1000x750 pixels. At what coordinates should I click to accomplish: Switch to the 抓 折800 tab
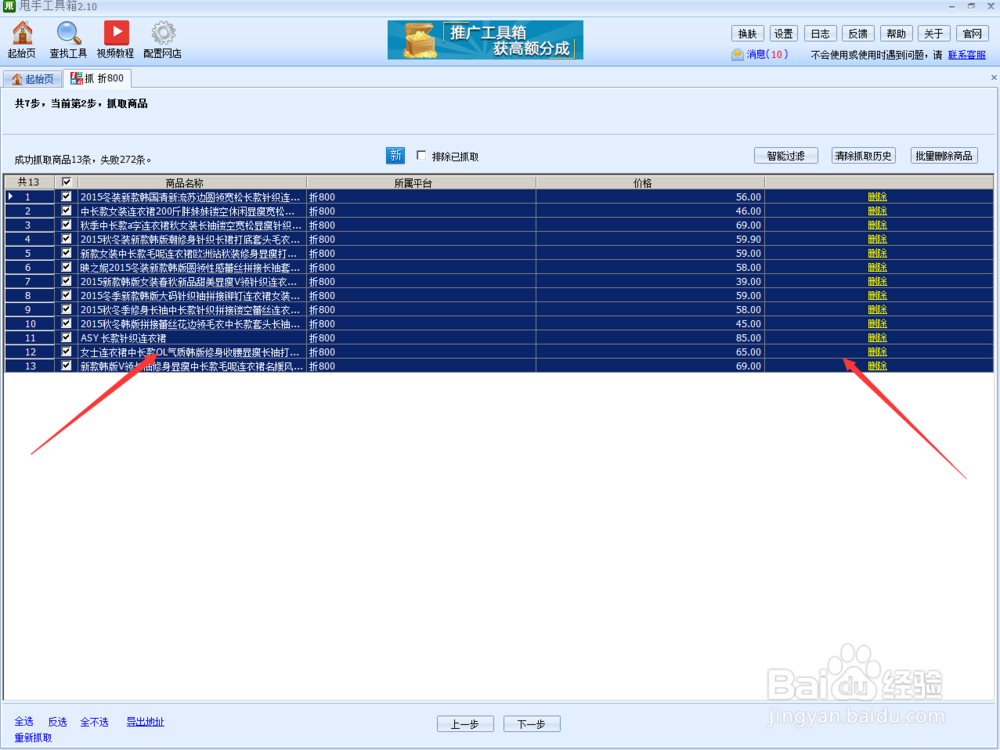(x=97, y=77)
